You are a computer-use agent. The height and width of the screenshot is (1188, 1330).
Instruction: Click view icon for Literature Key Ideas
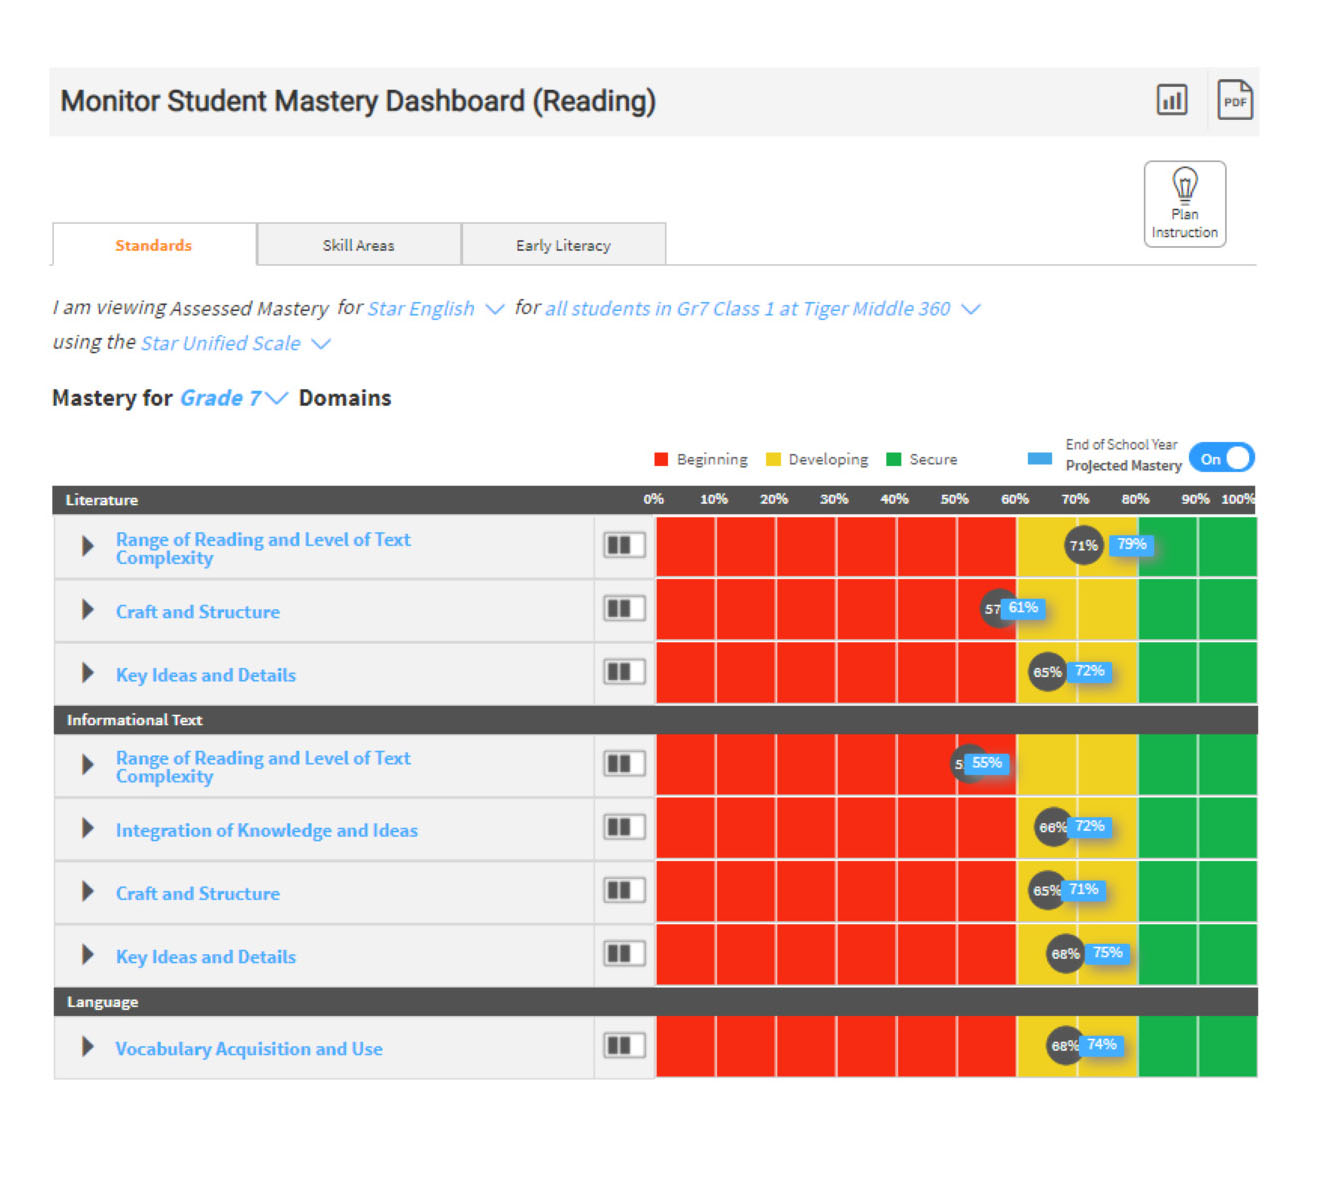[624, 671]
